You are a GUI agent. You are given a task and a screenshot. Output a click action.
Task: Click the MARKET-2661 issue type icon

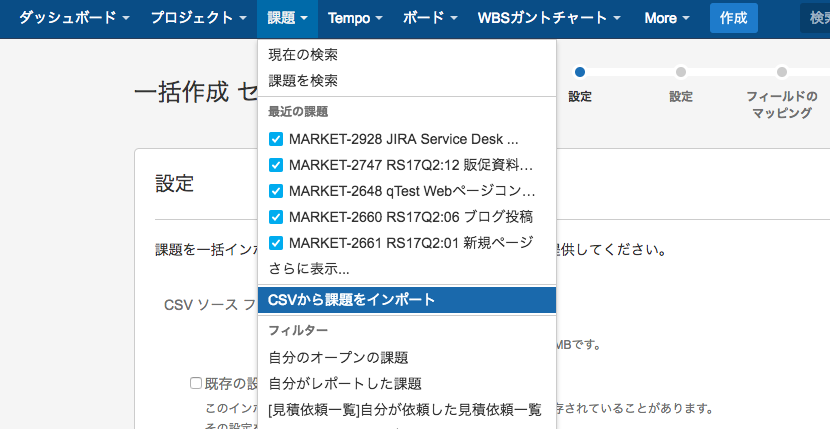click(x=276, y=243)
